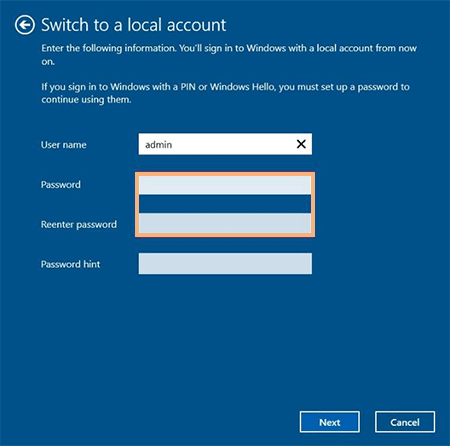This screenshot has width=450, height=446.
Task: Click the "Windows Hello" words in the notice
Action: (243, 87)
